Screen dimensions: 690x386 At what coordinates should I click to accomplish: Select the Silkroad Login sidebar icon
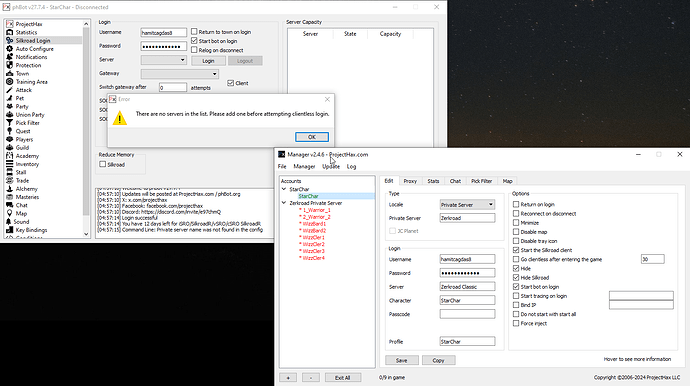(x=10, y=40)
